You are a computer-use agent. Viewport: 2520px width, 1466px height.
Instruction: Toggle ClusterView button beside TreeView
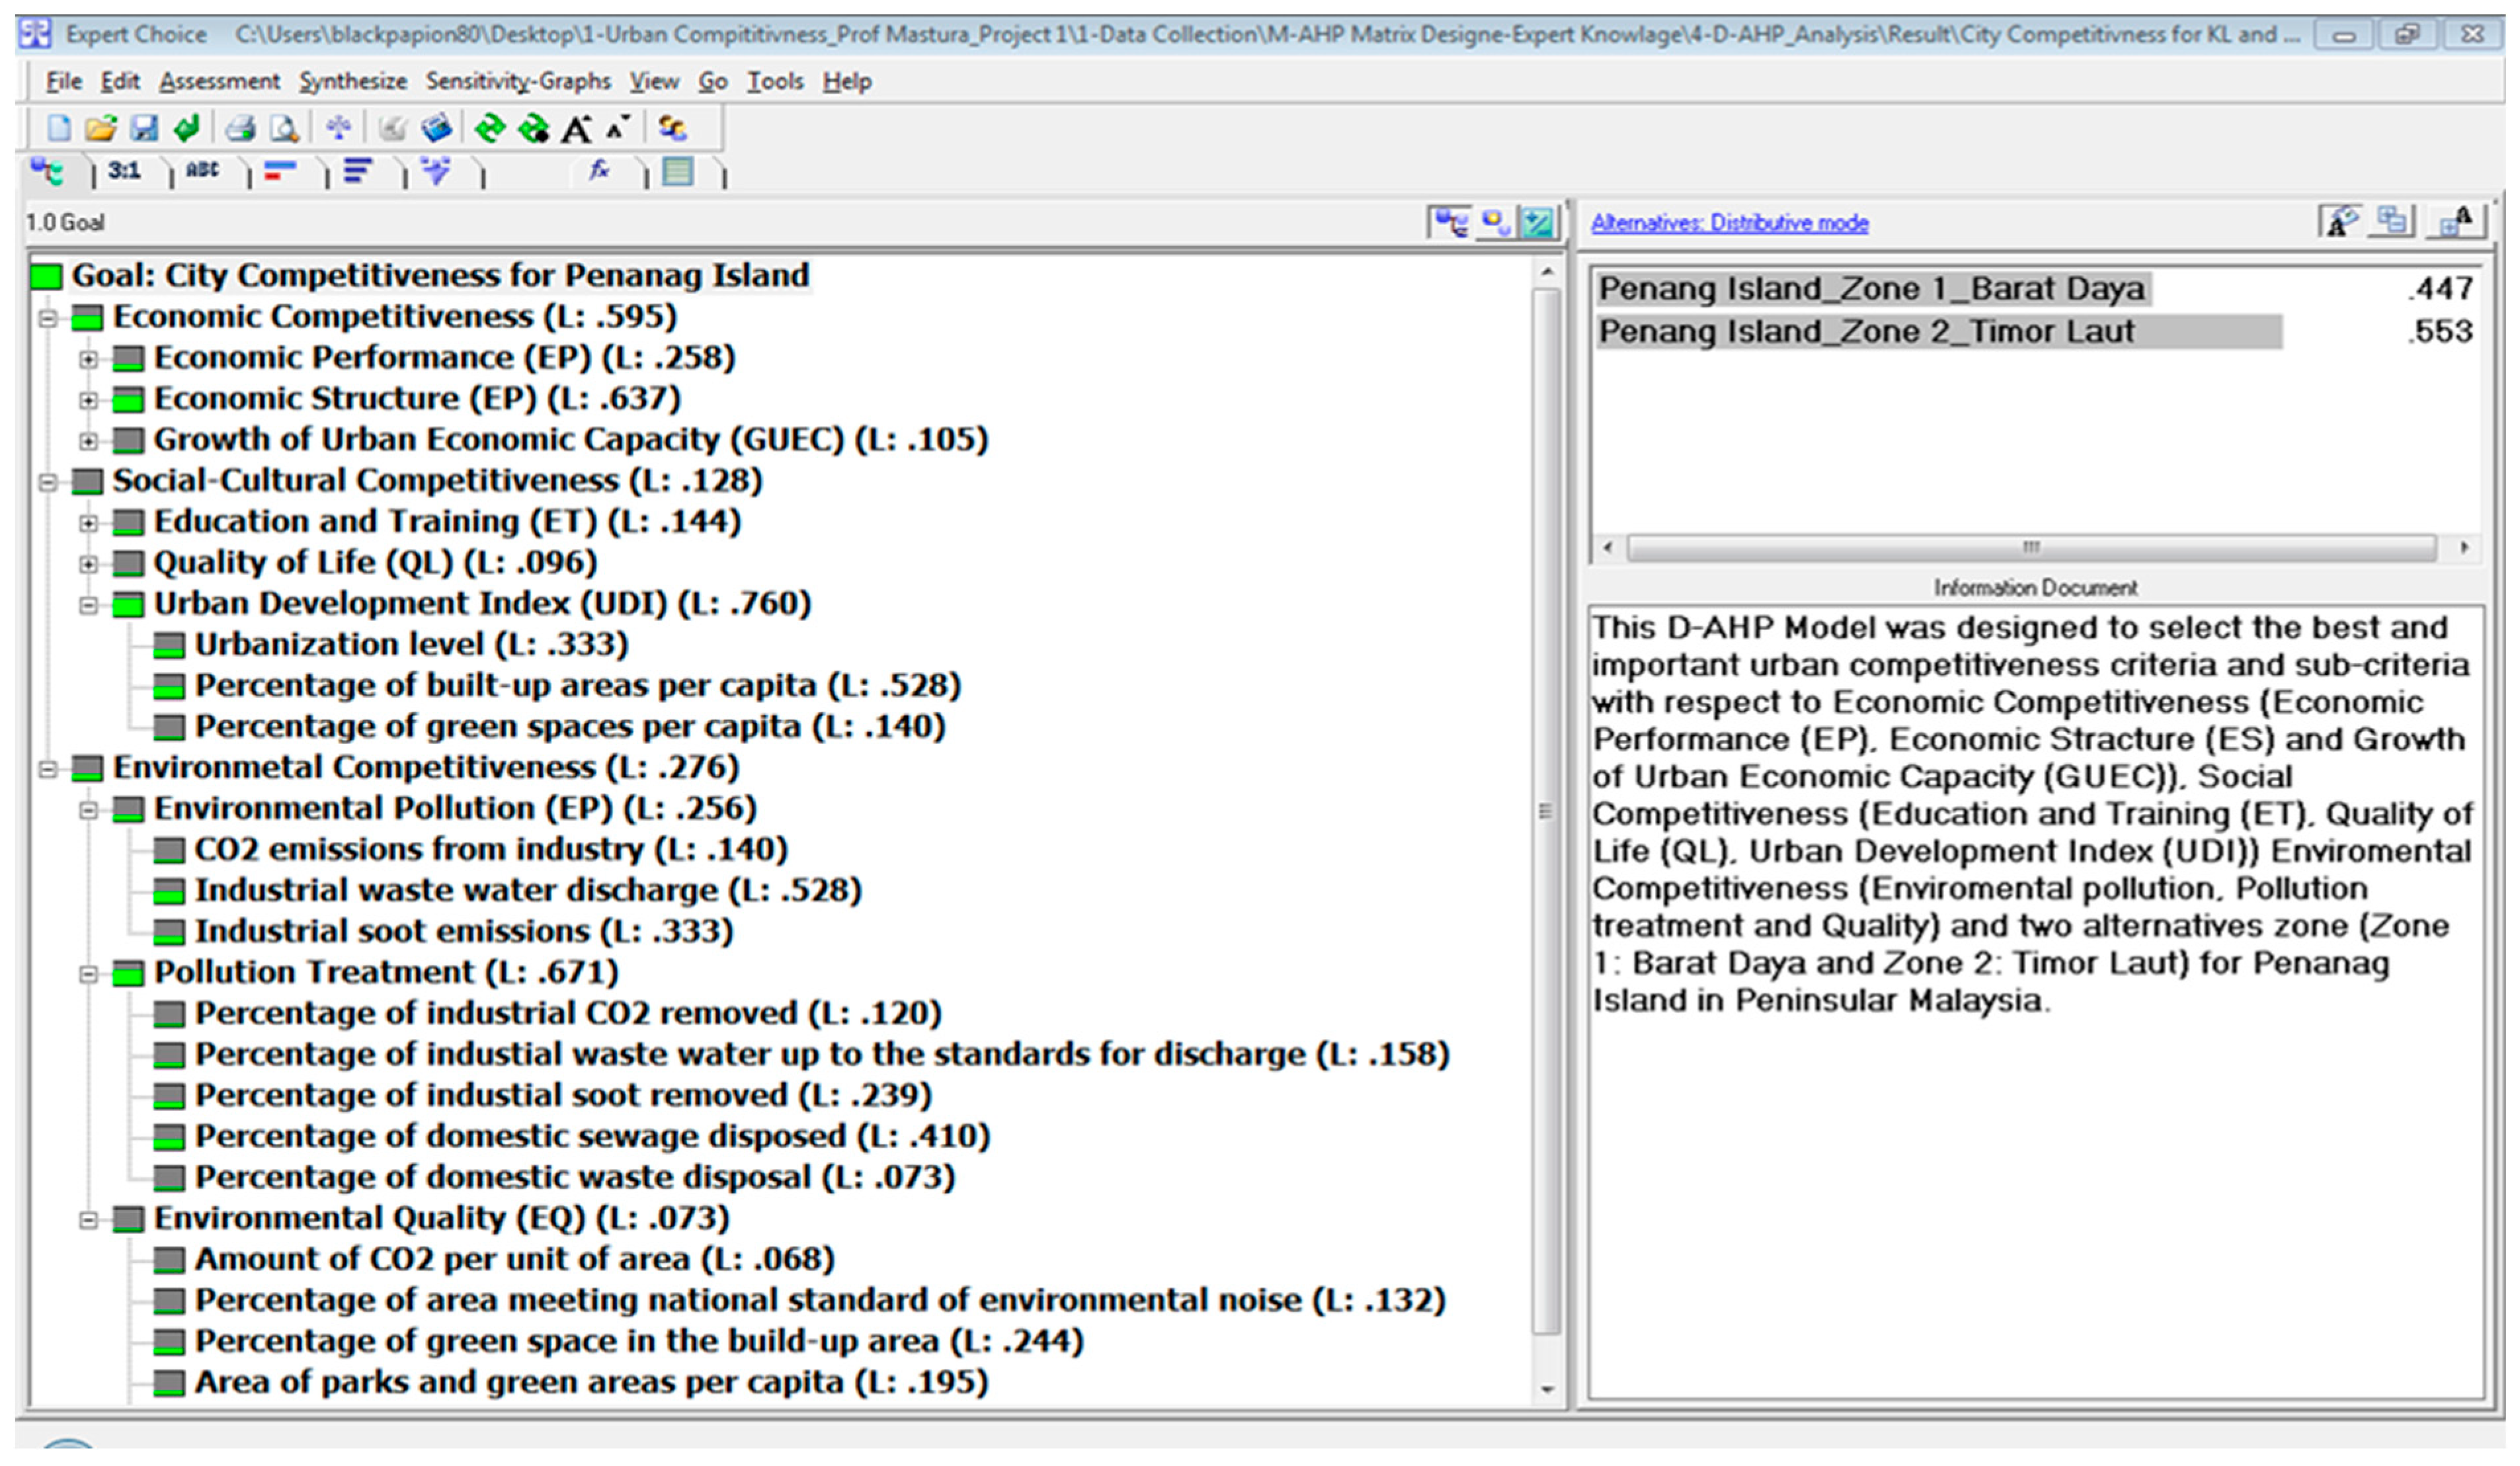tap(1496, 222)
